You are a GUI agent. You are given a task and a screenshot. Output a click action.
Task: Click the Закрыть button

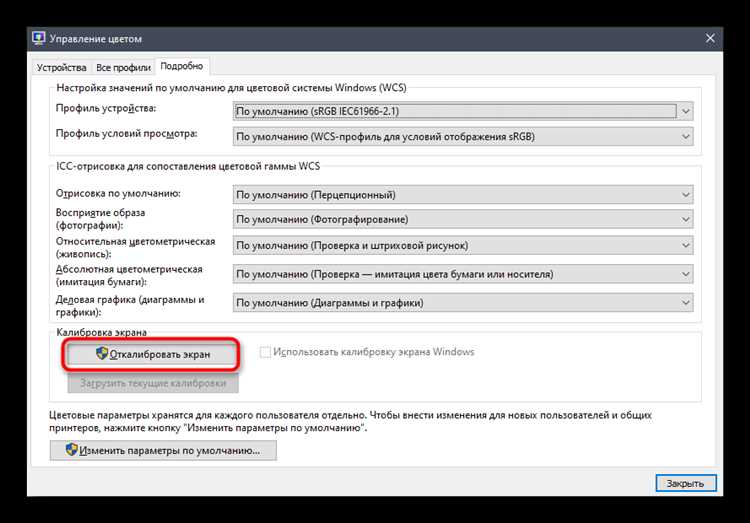pyautogui.click(x=686, y=483)
